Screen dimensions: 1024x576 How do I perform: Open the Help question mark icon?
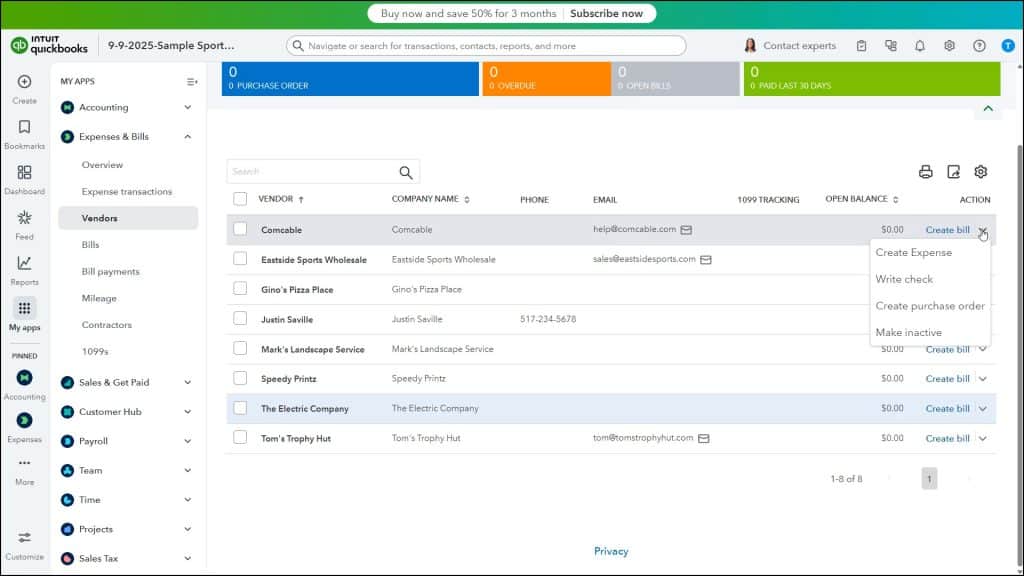click(979, 46)
